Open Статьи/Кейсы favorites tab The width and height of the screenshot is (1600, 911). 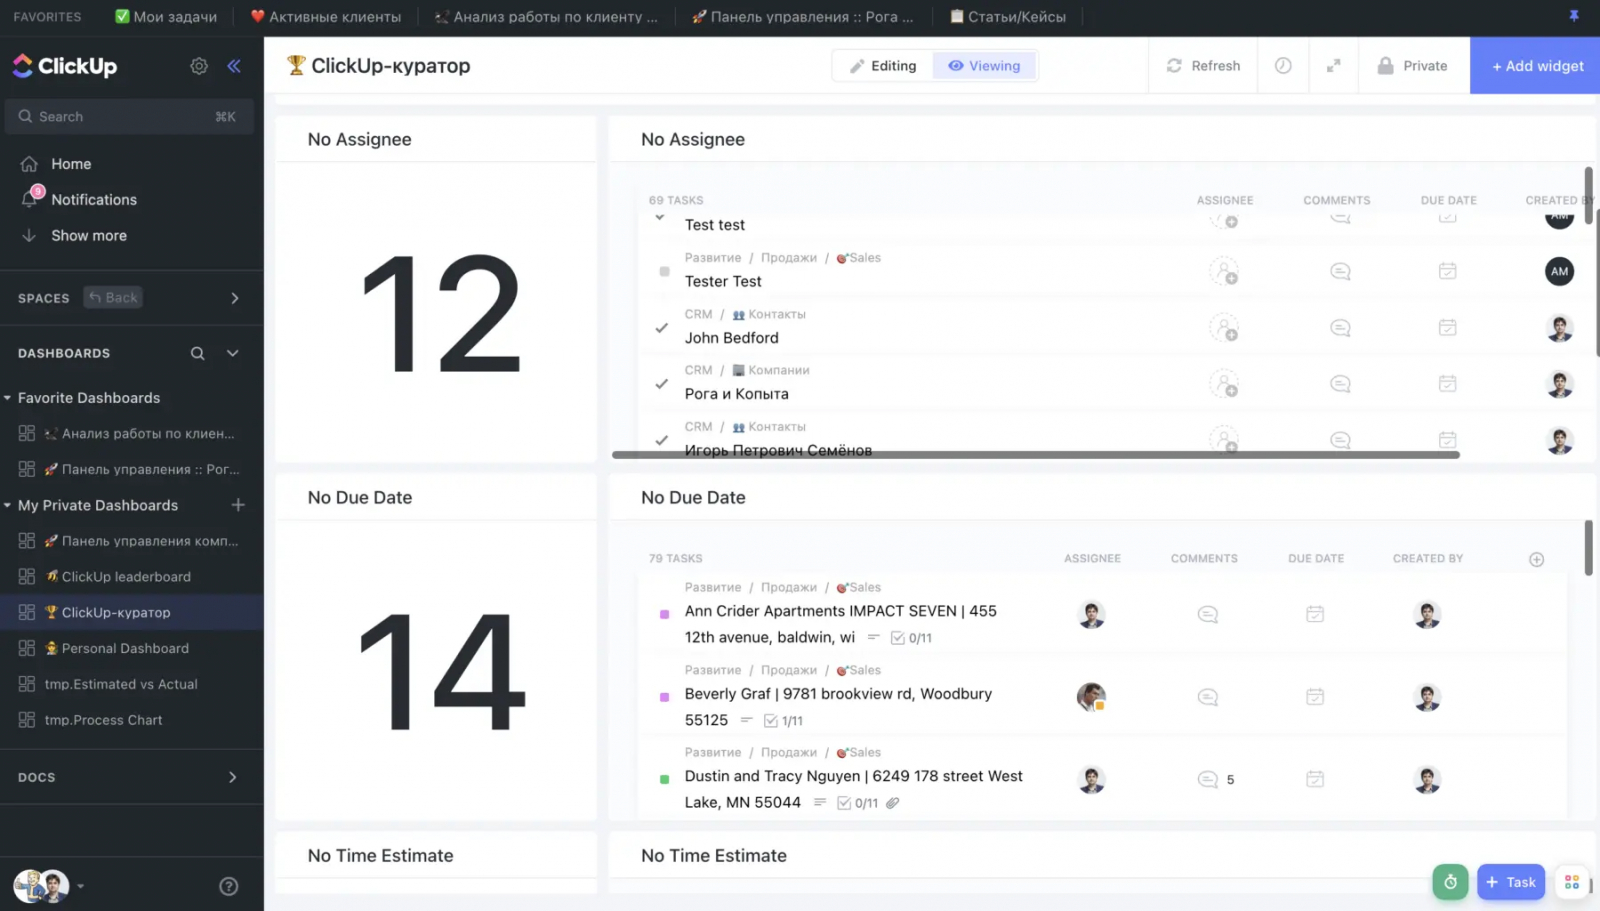(1007, 17)
